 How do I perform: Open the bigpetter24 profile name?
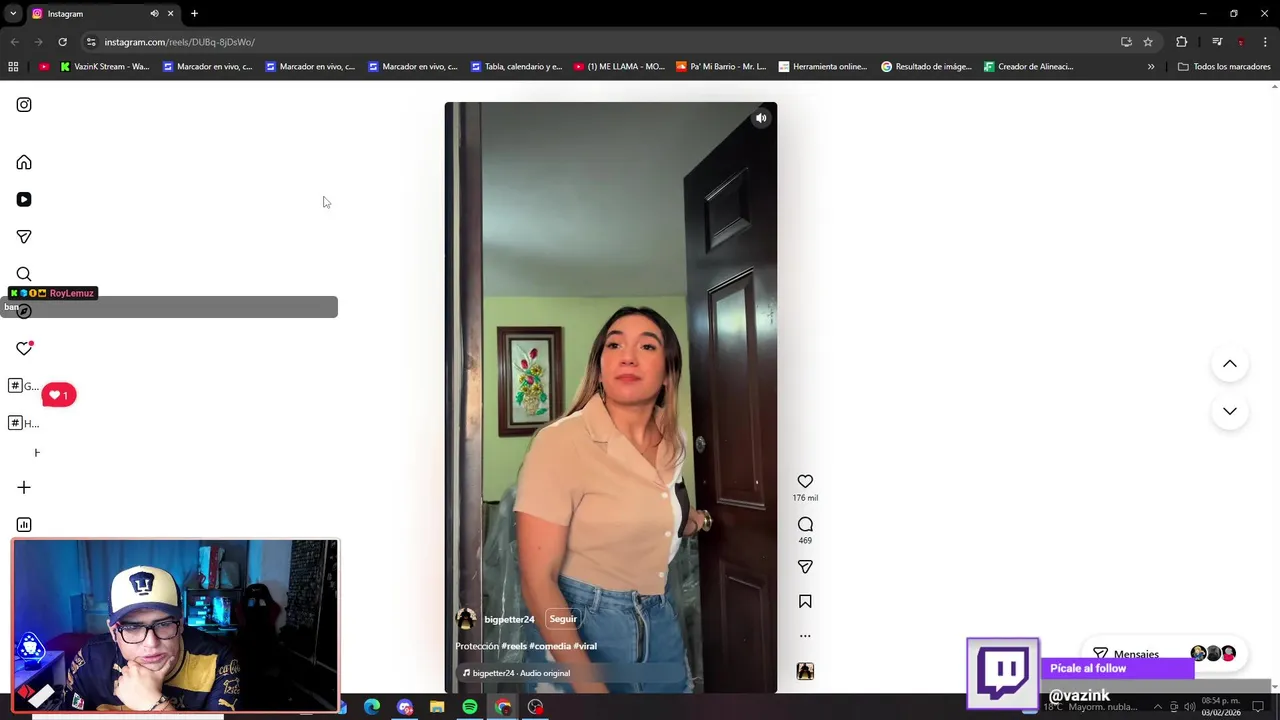(509, 620)
